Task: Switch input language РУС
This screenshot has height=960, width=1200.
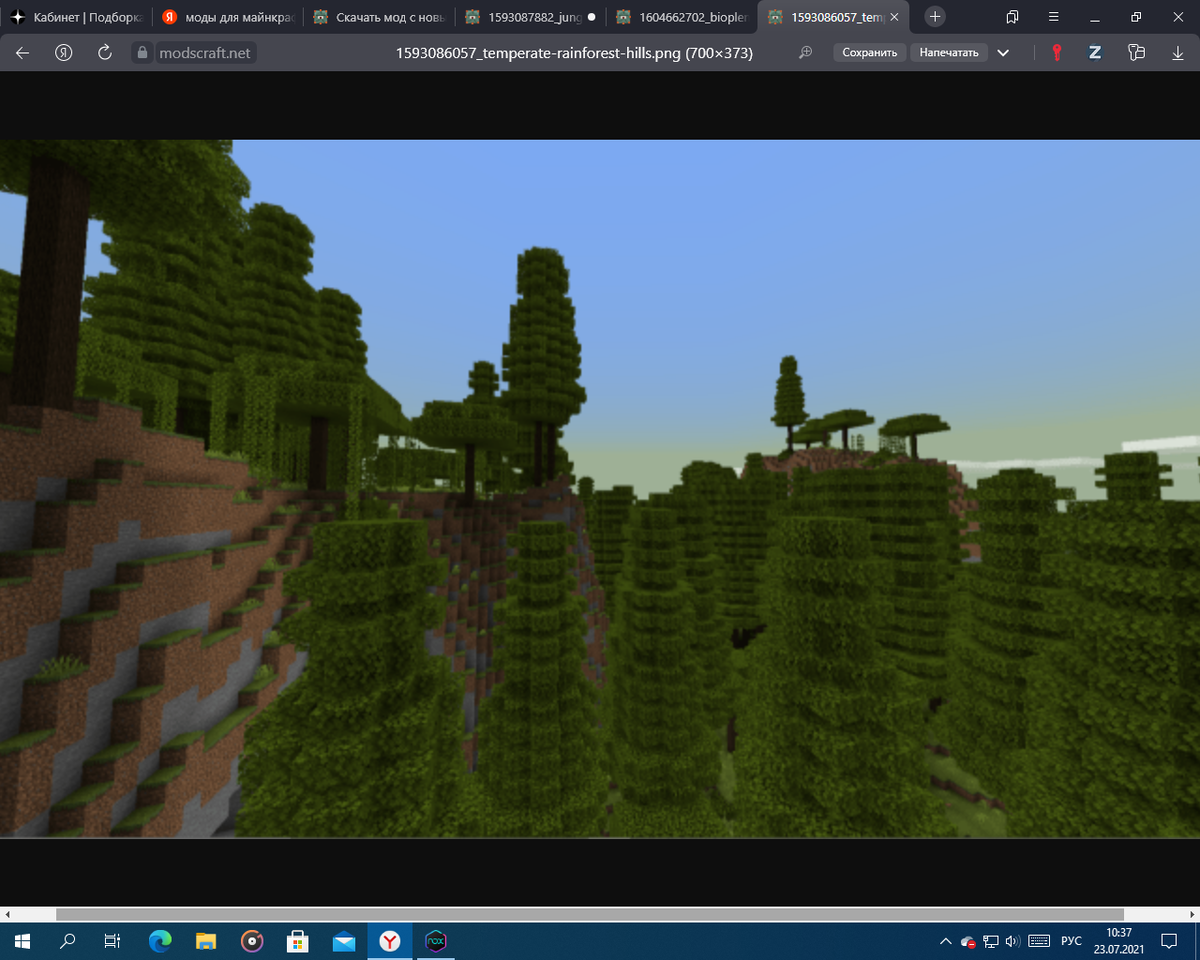Action: point(1071,941)
